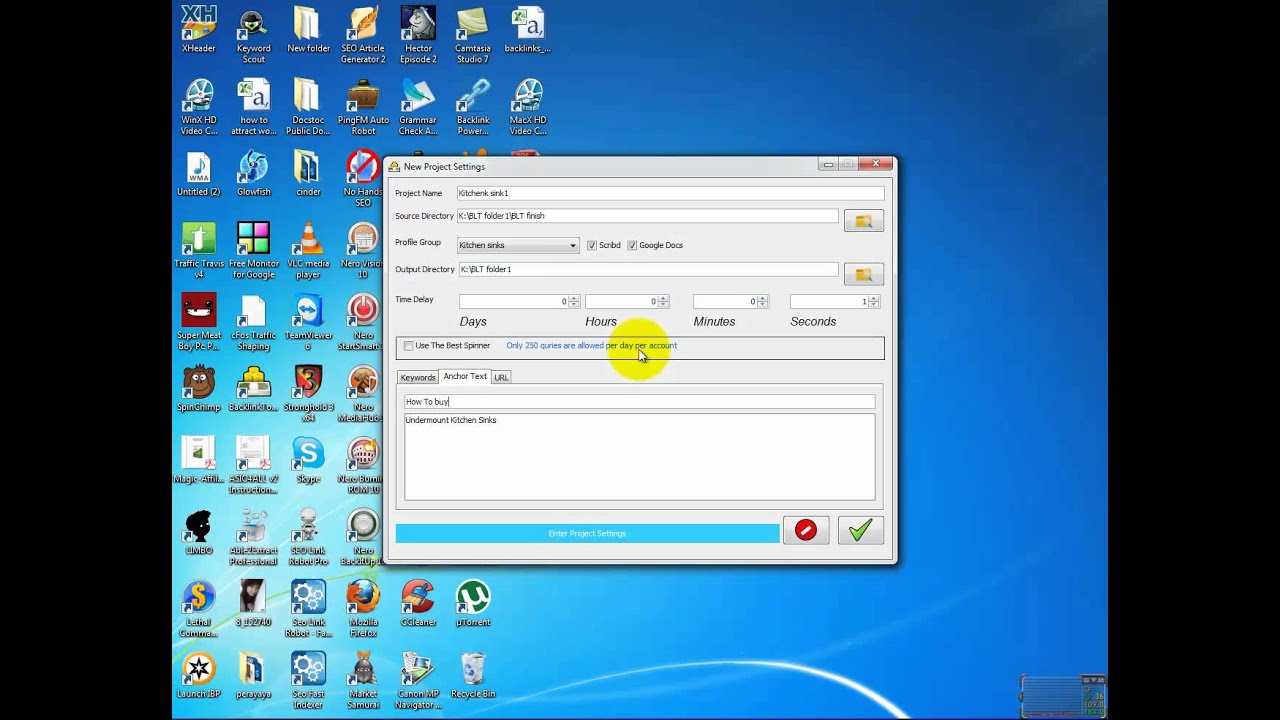Click the Seo Fast Indexer shortcut

coord(308,681)
